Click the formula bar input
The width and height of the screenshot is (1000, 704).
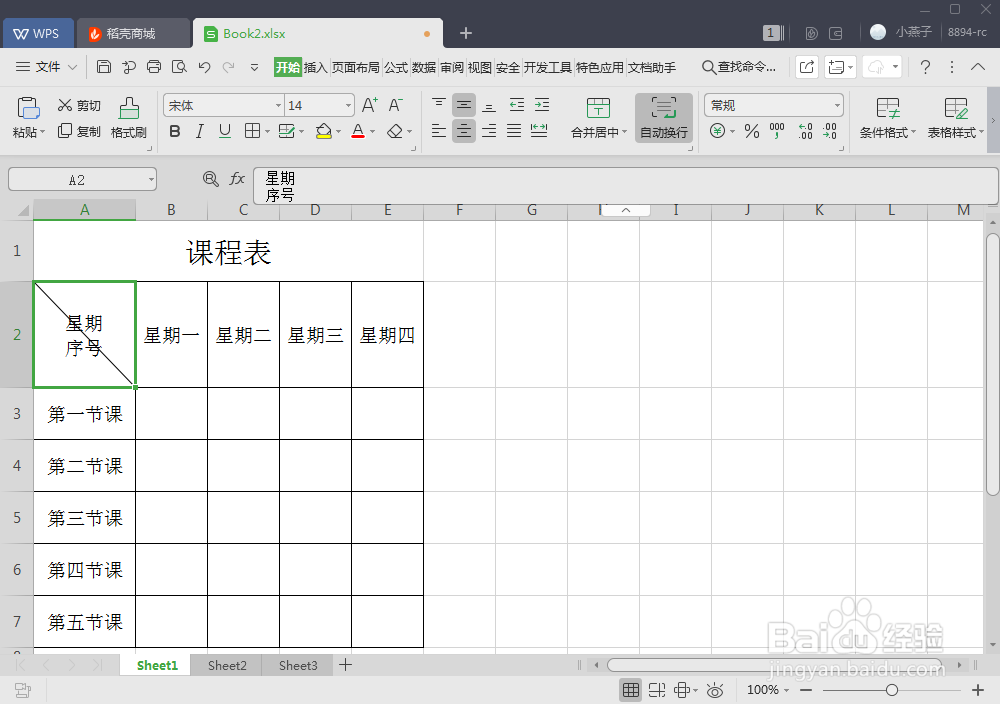(x=625, y=186)
